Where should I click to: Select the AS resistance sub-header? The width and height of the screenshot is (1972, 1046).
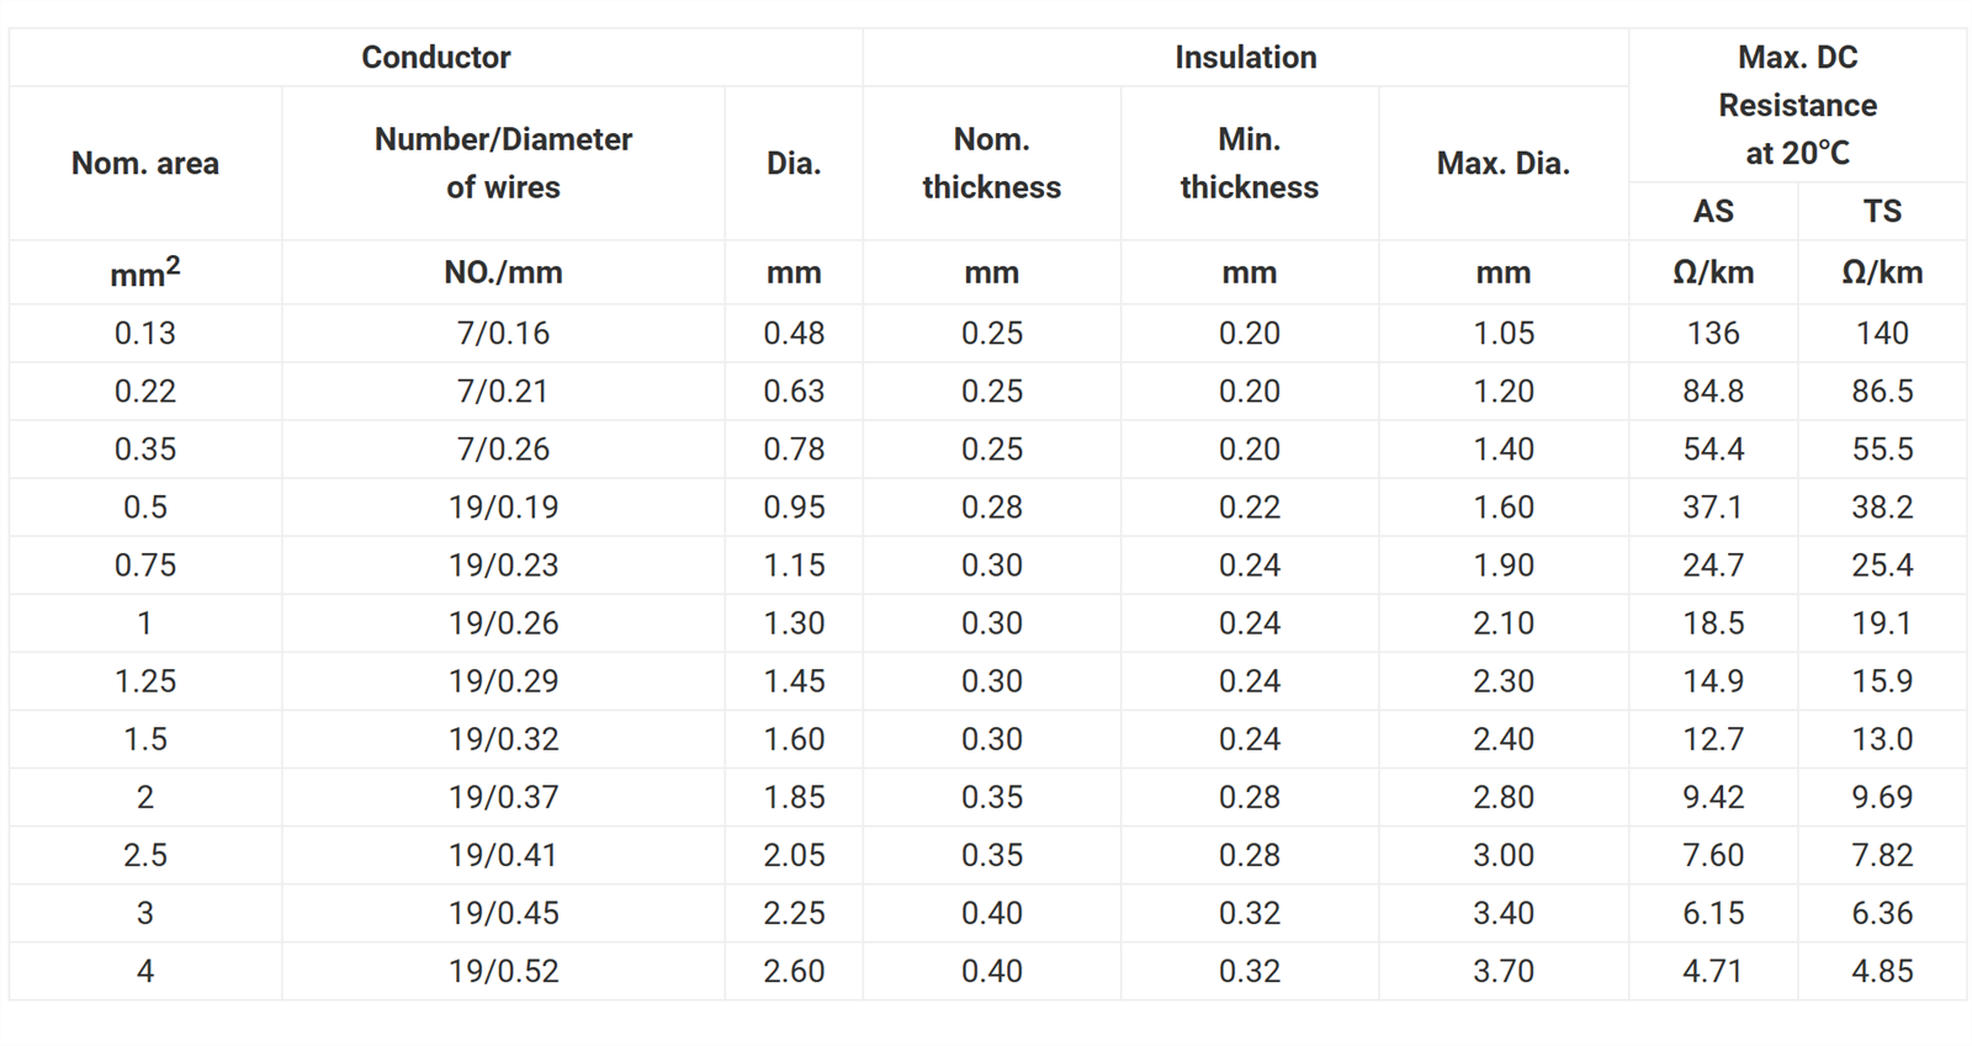[1713, 211]
